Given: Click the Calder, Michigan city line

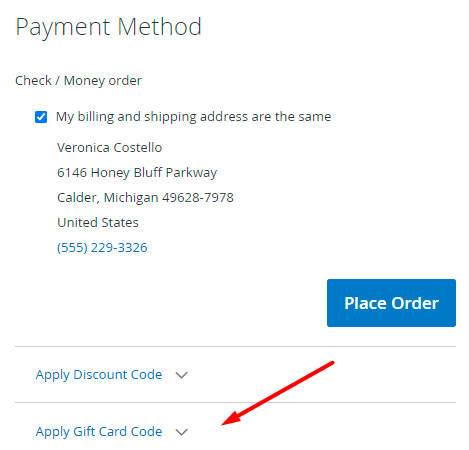Looking at the screenshot, I should tap(145, 198).
